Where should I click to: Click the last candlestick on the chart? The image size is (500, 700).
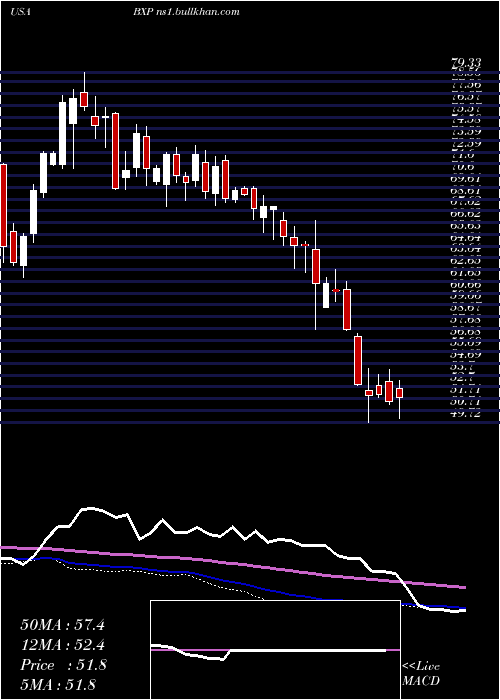(400, 393)
